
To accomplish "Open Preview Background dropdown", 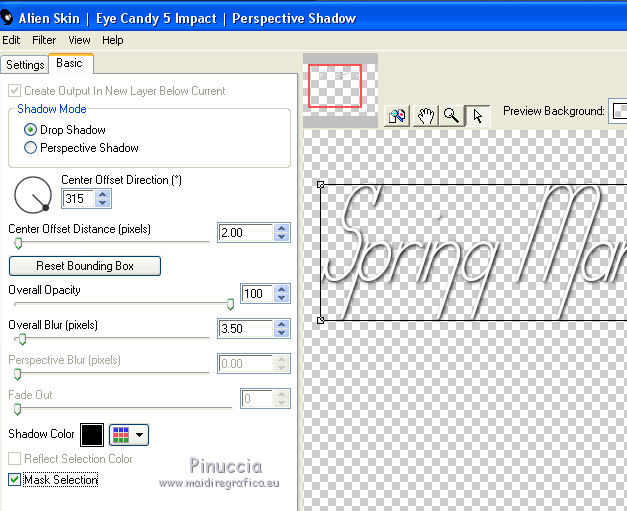I will pos(618,111).
